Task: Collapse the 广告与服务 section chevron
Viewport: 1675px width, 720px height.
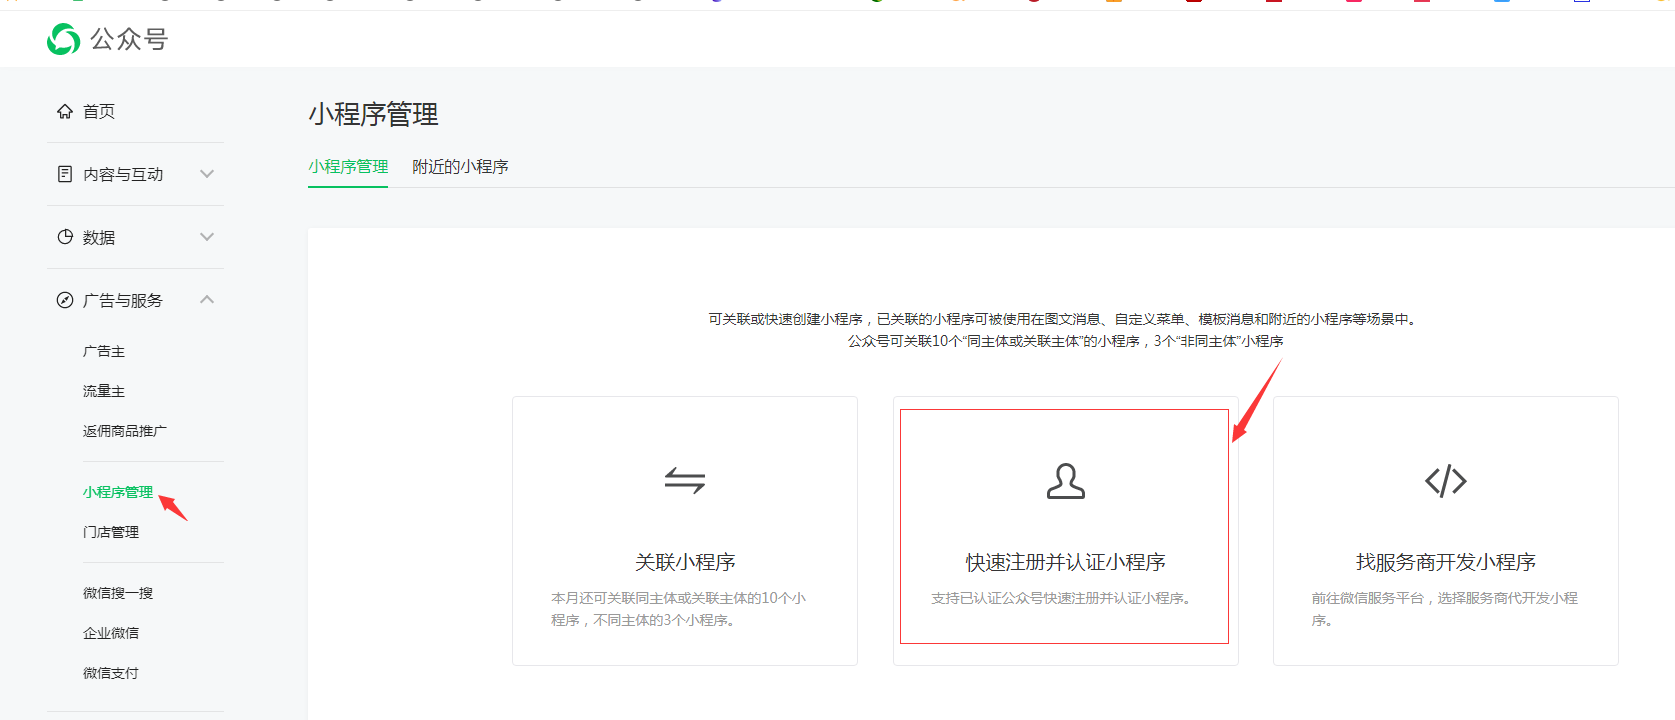Action: (207, 299)
